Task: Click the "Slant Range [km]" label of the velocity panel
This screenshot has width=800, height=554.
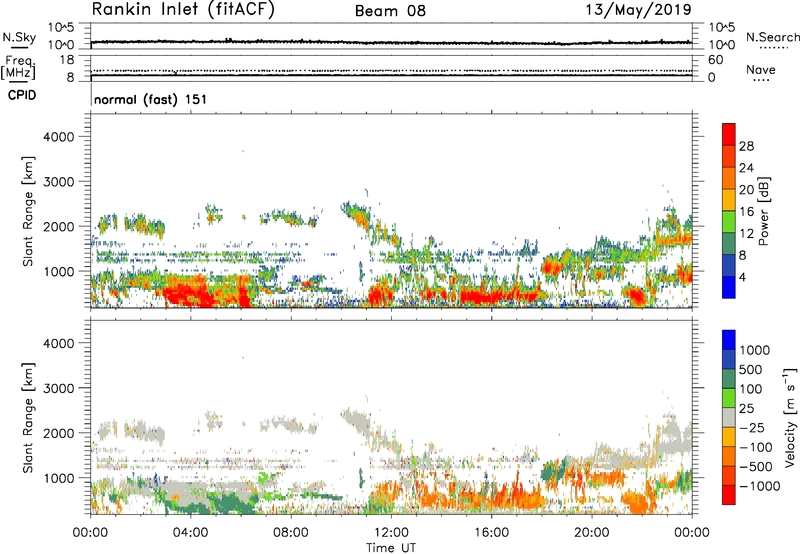Action: [x=28, y=418]
